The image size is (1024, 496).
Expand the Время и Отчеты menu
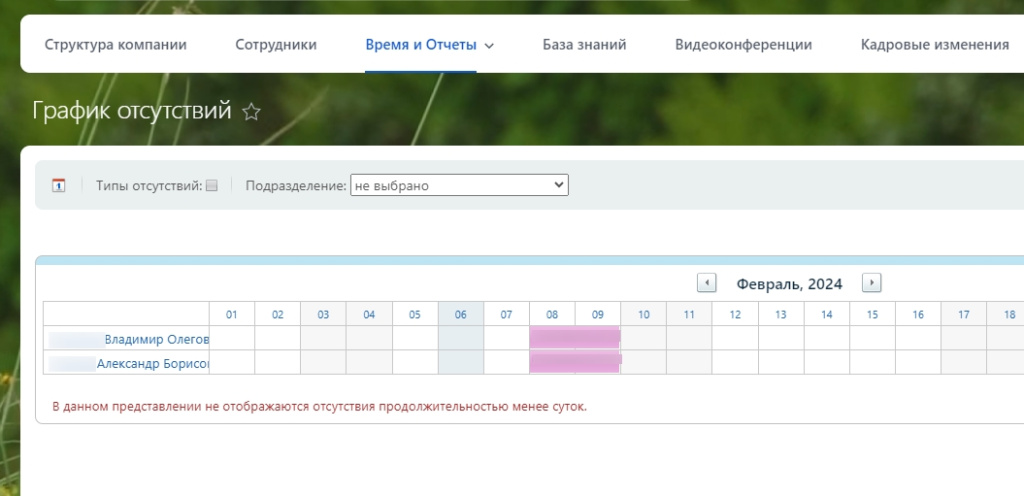click(430, 44)
